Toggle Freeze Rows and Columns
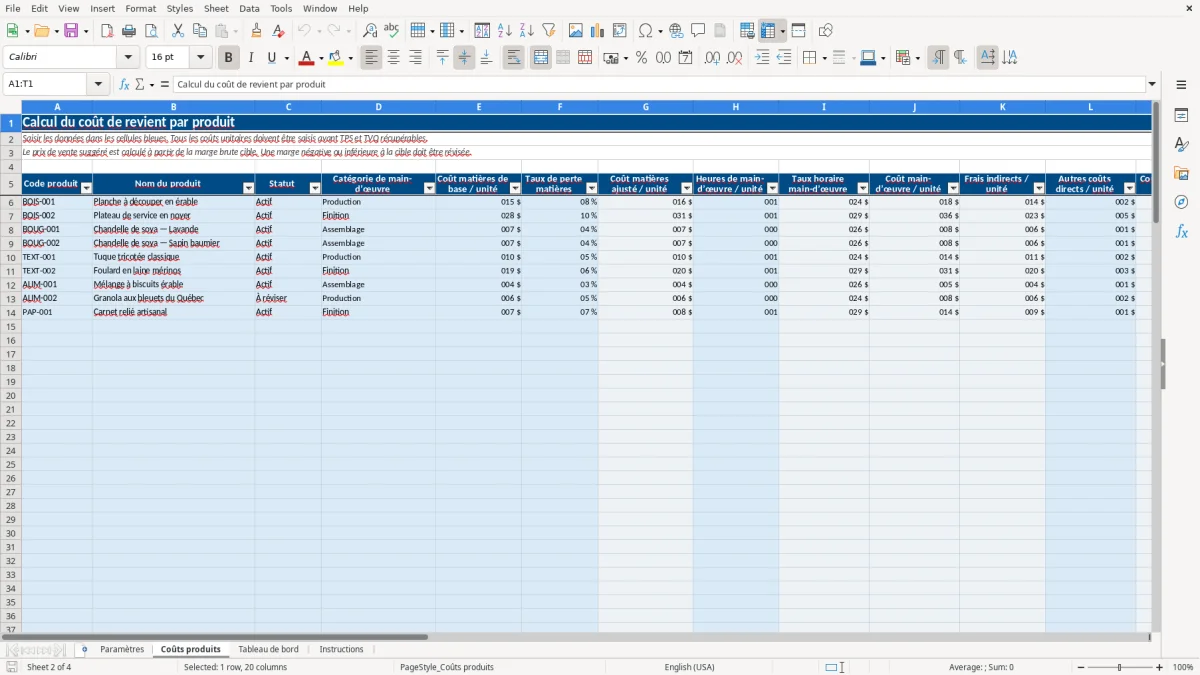Screen dimensions: 1200x675 [x=768, y=31]
